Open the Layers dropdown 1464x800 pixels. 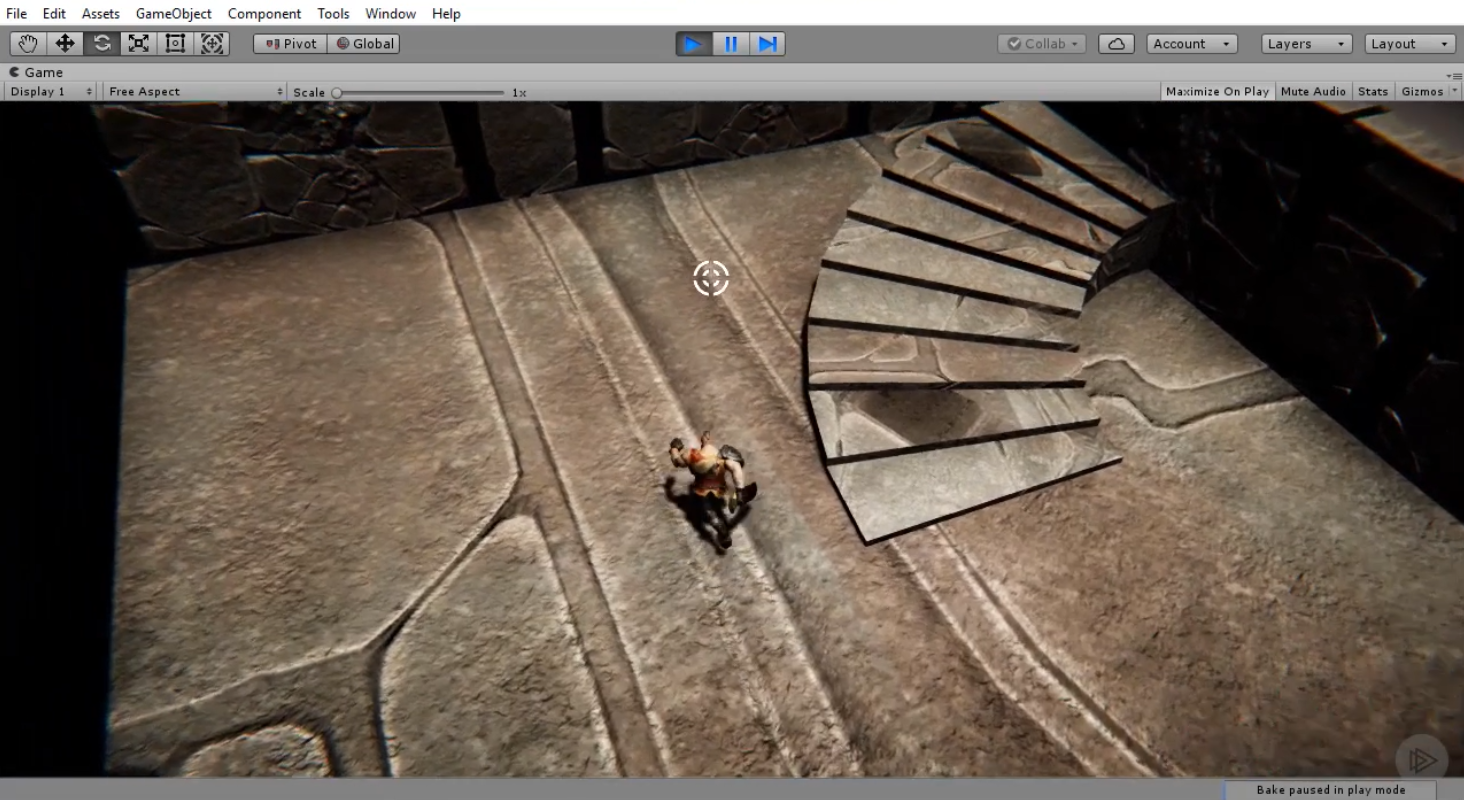[x=1307, y=44]
